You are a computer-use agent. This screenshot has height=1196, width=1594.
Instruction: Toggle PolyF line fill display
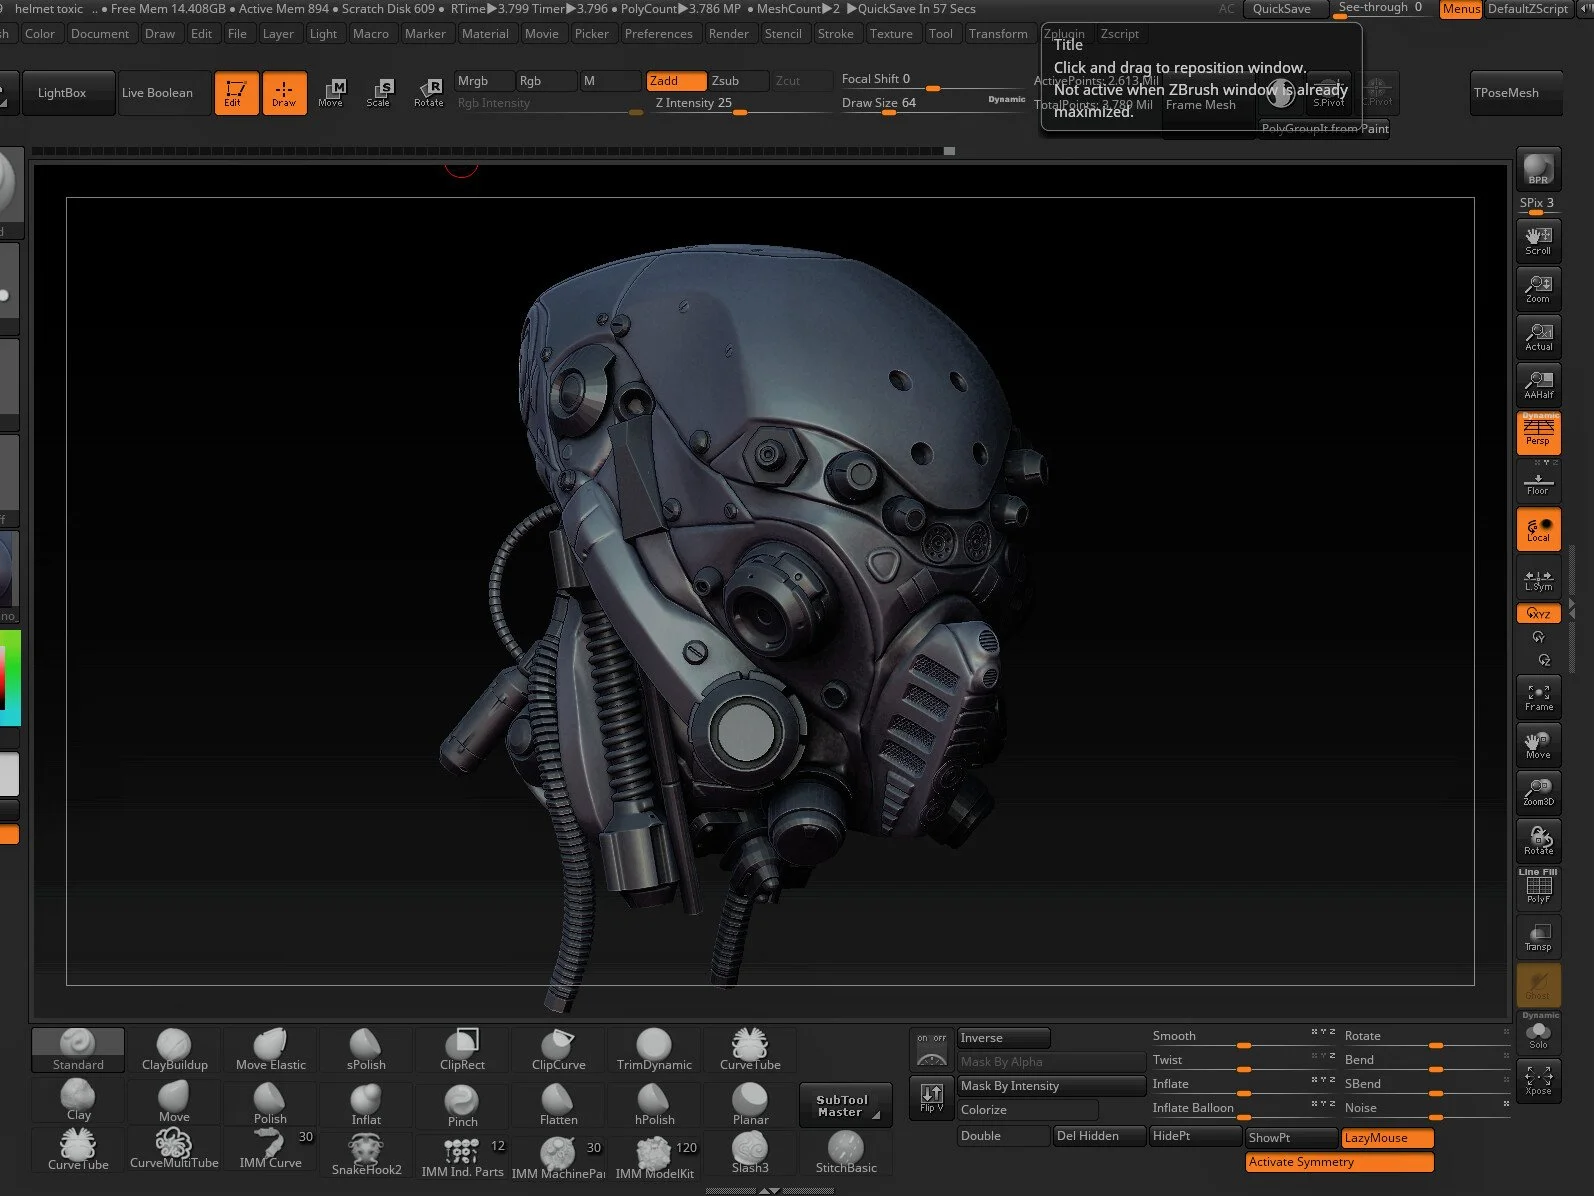tap(1538, 888)
